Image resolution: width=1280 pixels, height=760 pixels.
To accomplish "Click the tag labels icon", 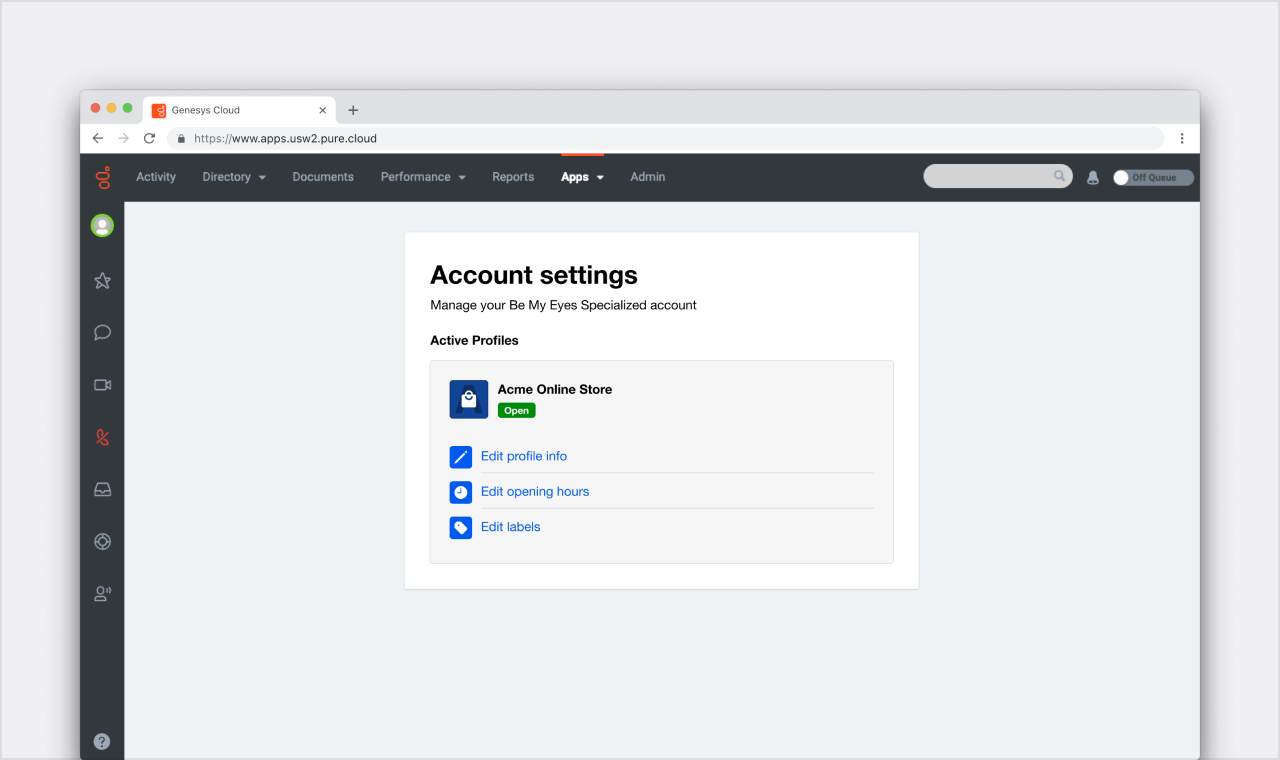I will click(x=461, y=527).
